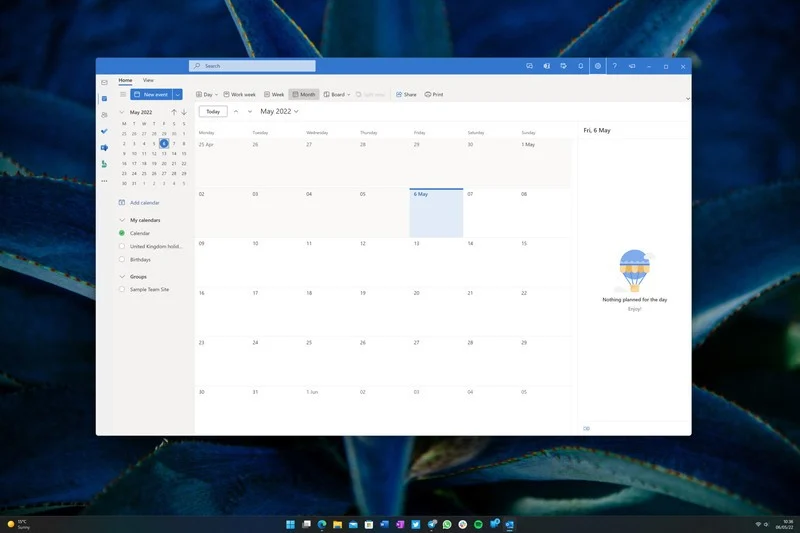
Task: Toggle the hamburger navigation pane icon
Action: pyautogui.click(x=123, y=94)
